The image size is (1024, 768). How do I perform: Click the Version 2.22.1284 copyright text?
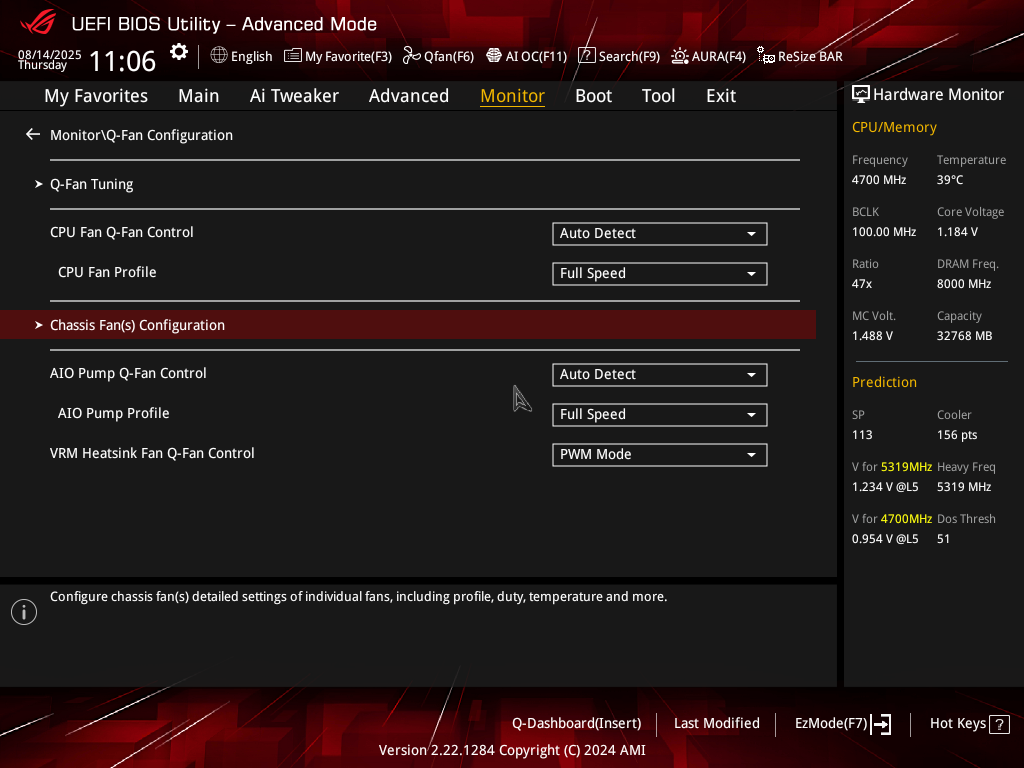click(x=512, y=750)
